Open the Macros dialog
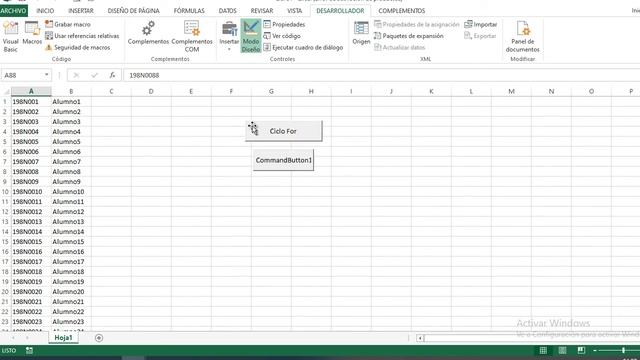 32,33
